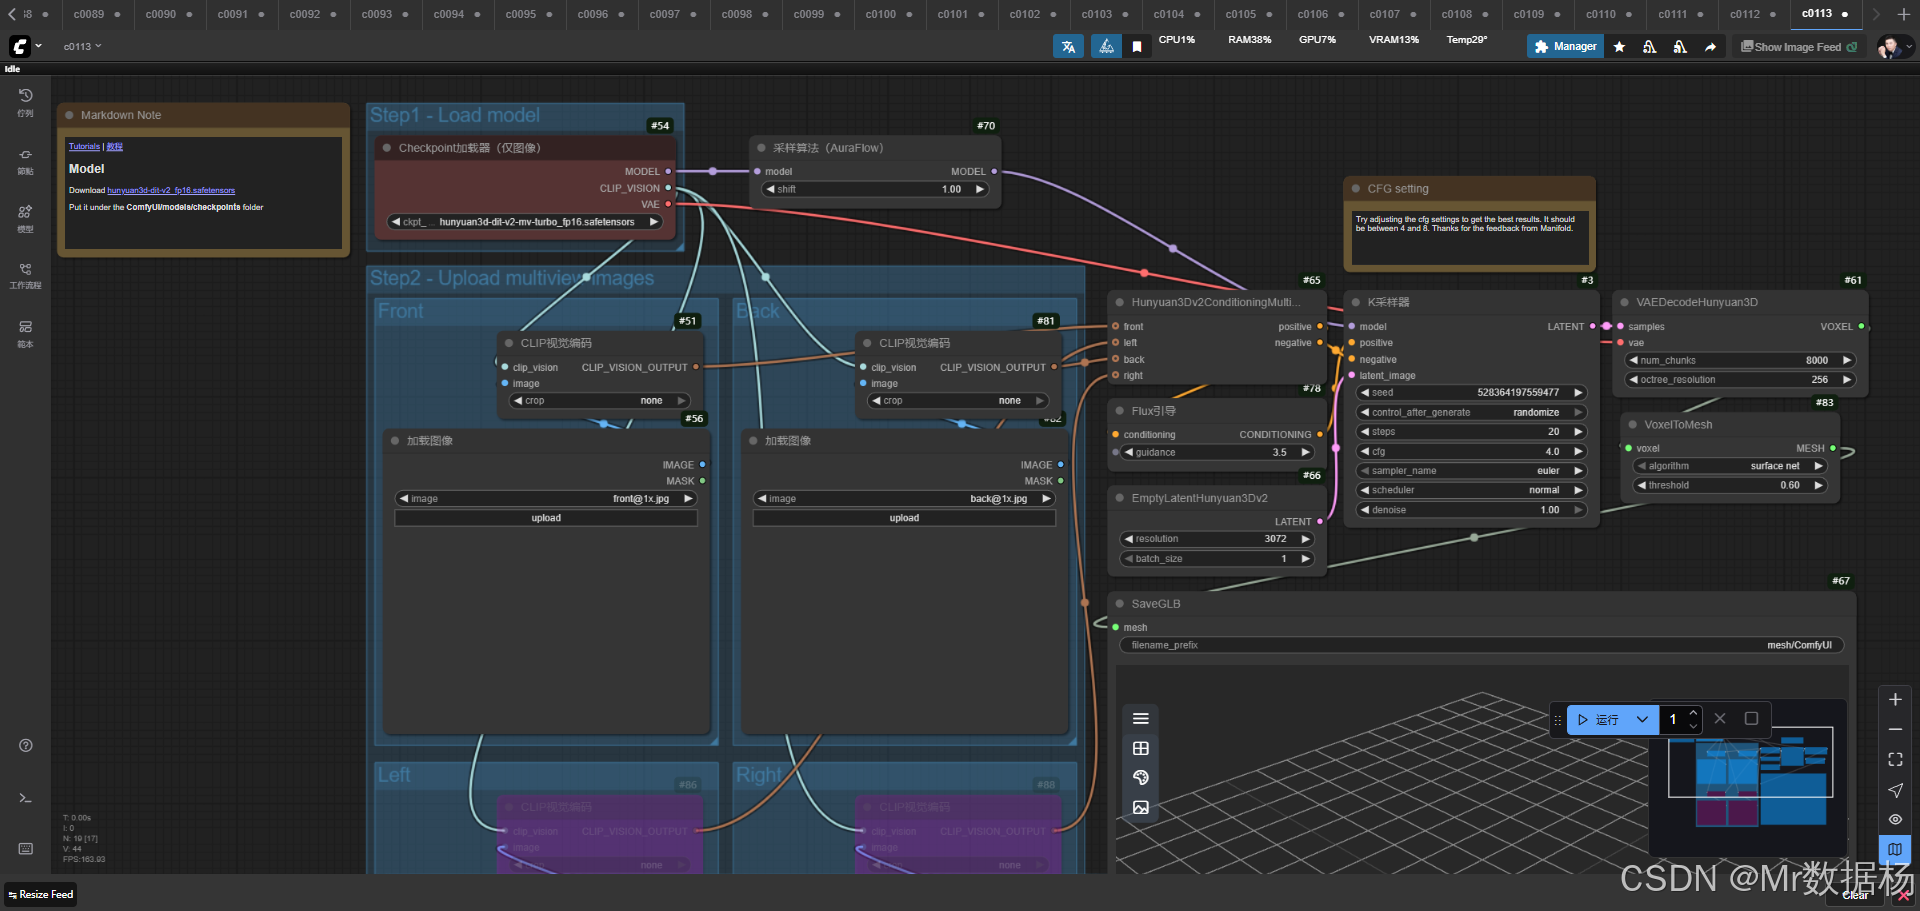1920x911 pixels.
Task: Open the Manager button
Action: coord(1565,46)
